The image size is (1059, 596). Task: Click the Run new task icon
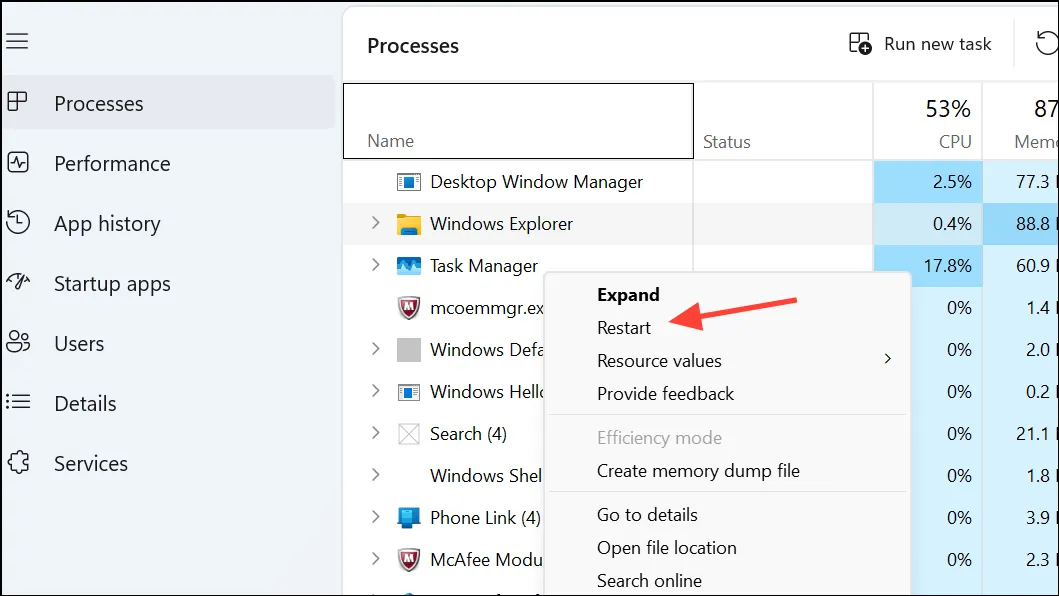[x=860, y=43]
